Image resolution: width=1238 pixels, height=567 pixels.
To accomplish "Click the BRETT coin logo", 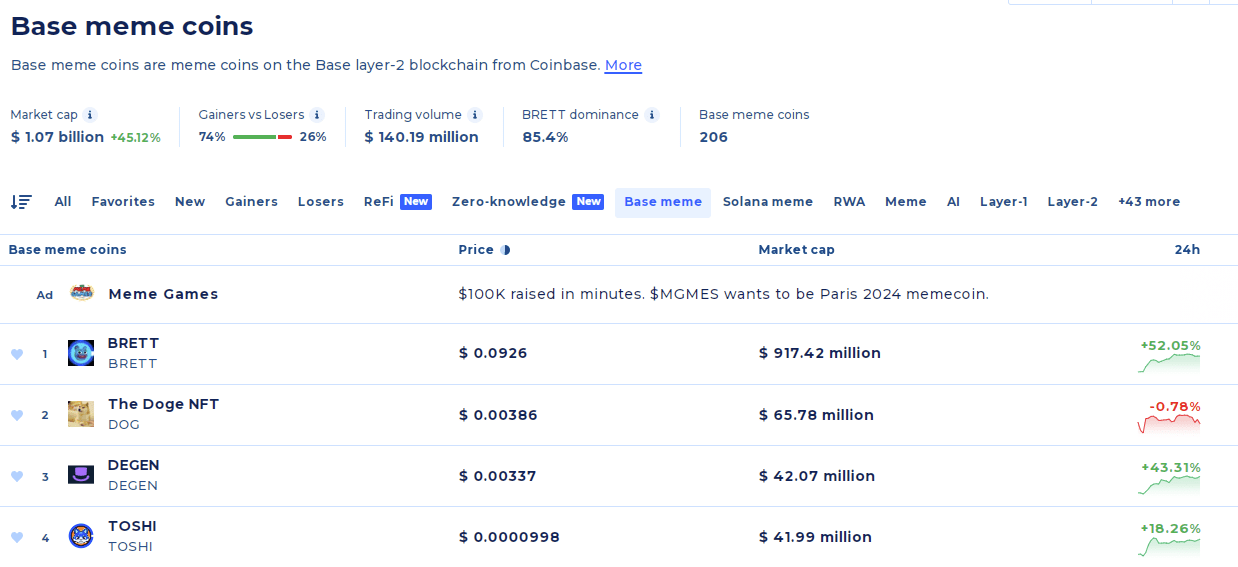I will point(81,353).
